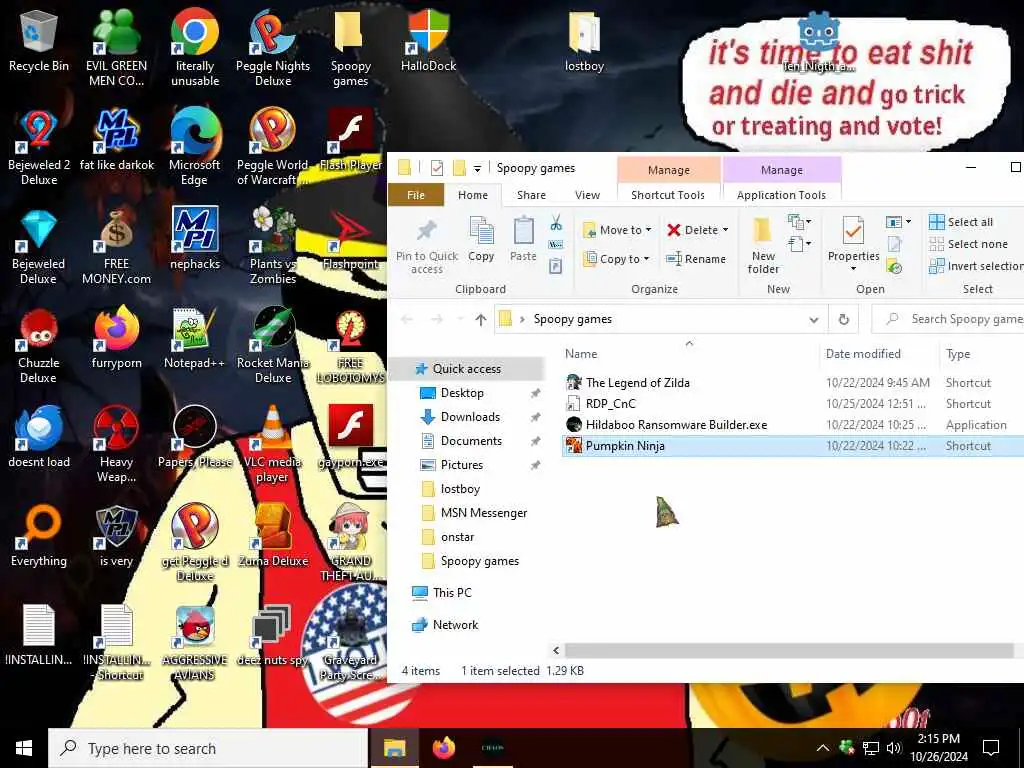Screen dimensions: 1024x768
Task: Click Select all in ribbon
Action: 961,222
